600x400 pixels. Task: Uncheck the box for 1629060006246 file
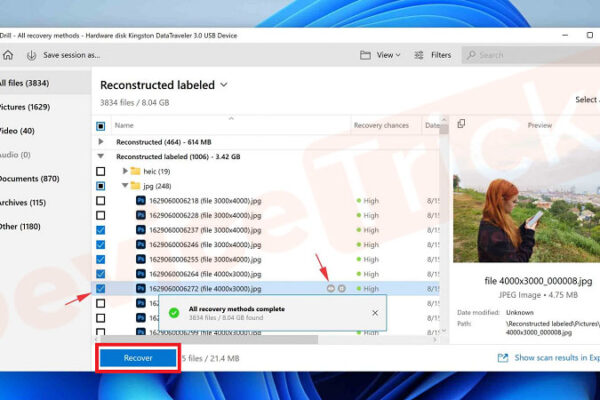coord(101,245)
